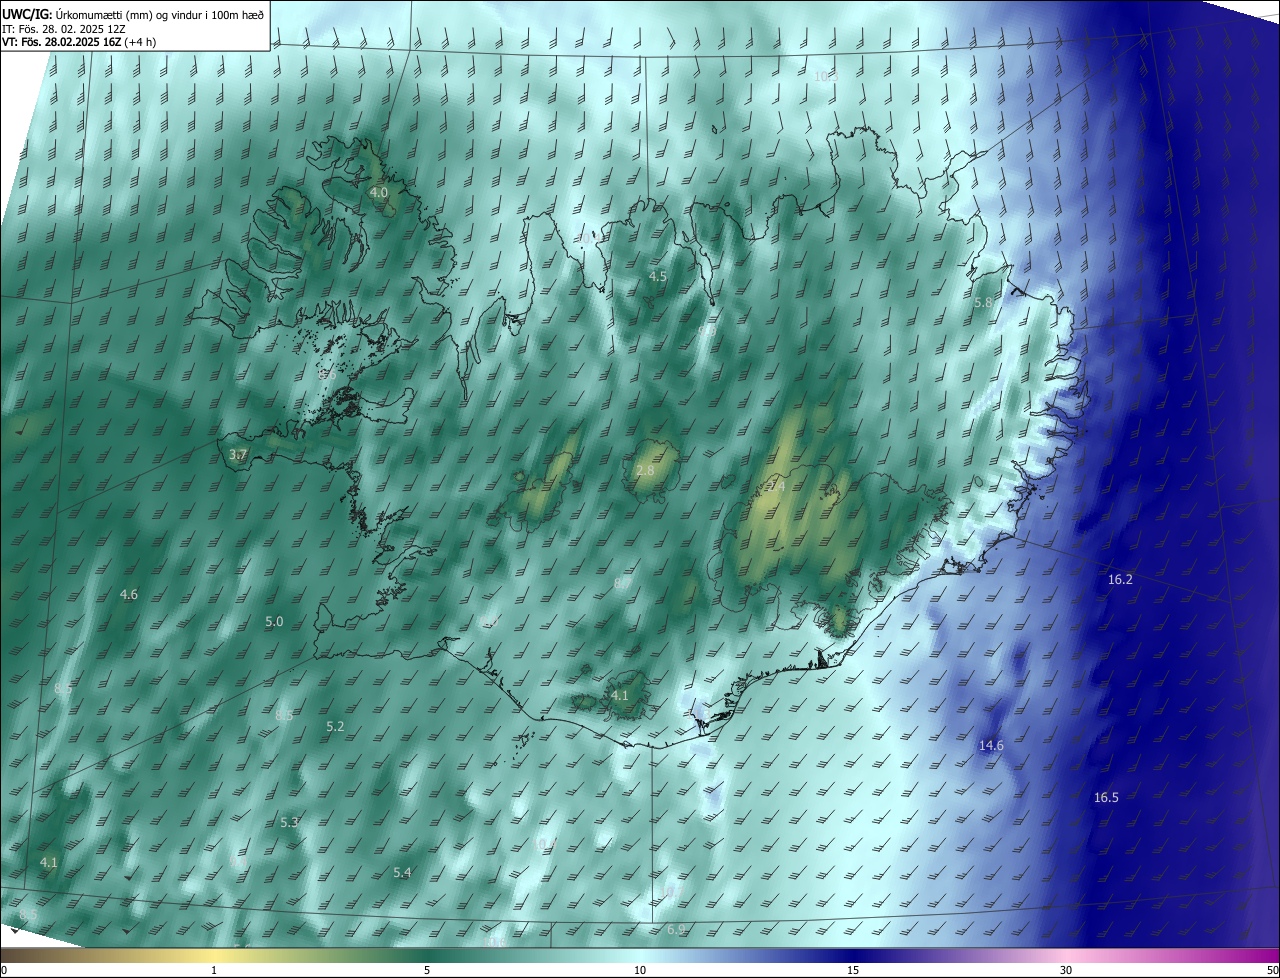Click the 4.1 value on the south-coast glacier
Image resolution: width=1280 pixels, height=978 pixels.
pos(619,695)
